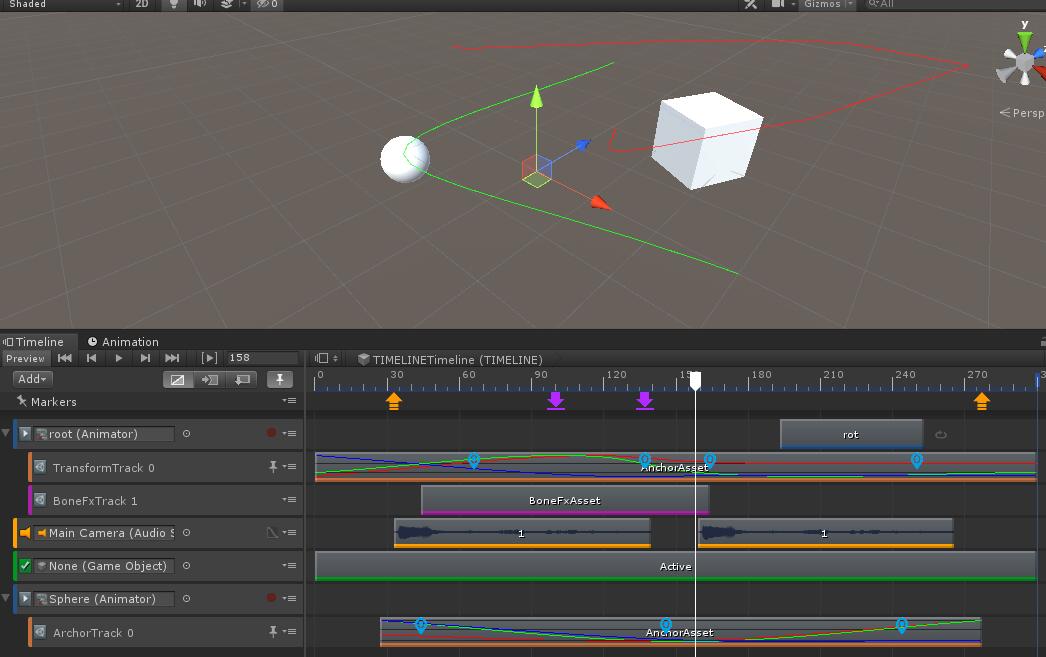Click the blue keyframe pin near frame 65 on TransformTrack
1046x657 pixels.
coord(474,460)
